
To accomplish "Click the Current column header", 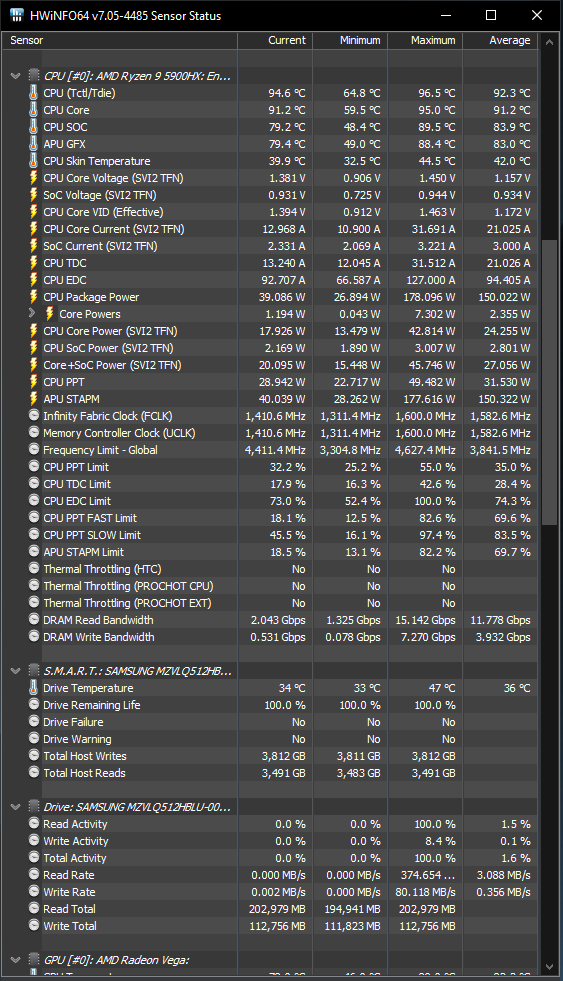I will pyautogui.click(x=275, y=40).
